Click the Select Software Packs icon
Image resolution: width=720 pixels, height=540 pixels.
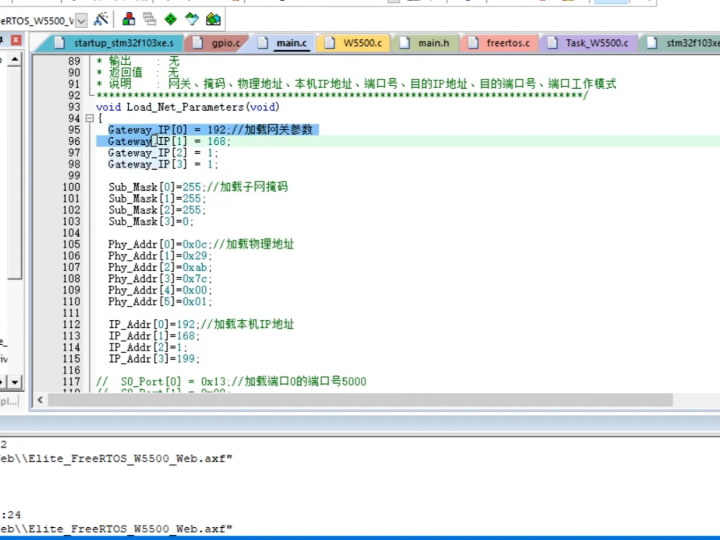pyautogui.click(x=192, y=19)
